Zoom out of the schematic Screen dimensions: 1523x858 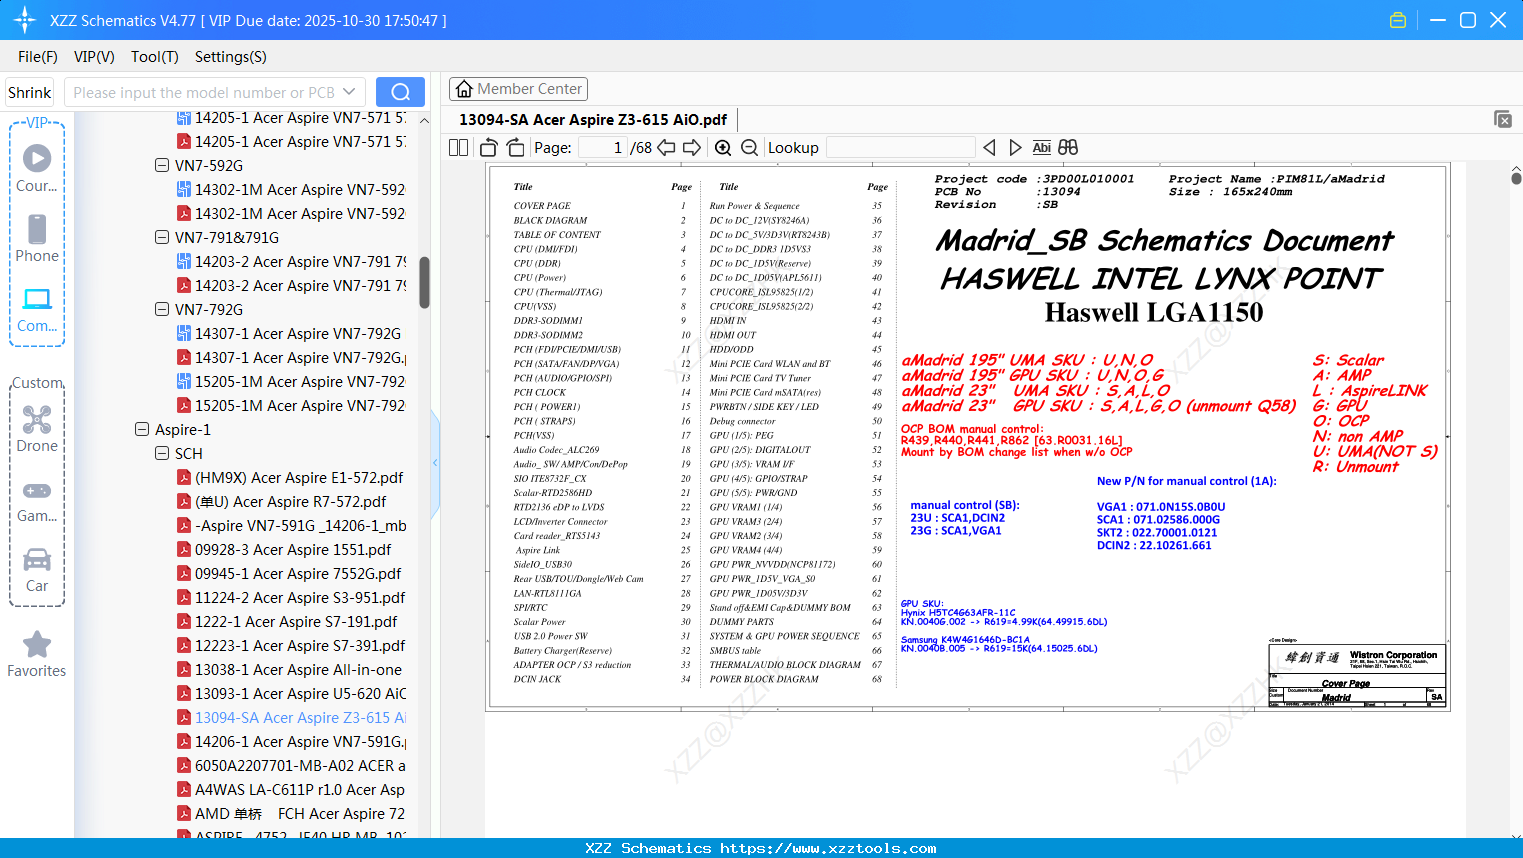(750, 148)
